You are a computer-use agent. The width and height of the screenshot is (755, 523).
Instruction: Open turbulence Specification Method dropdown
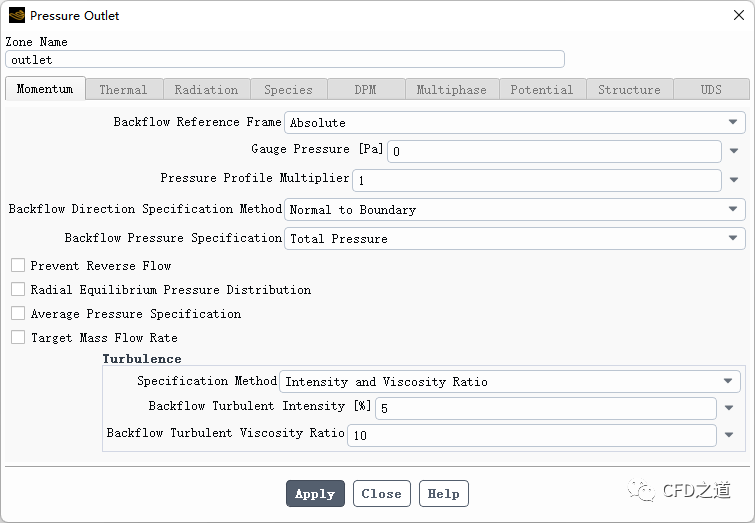(x=510, y=382)
